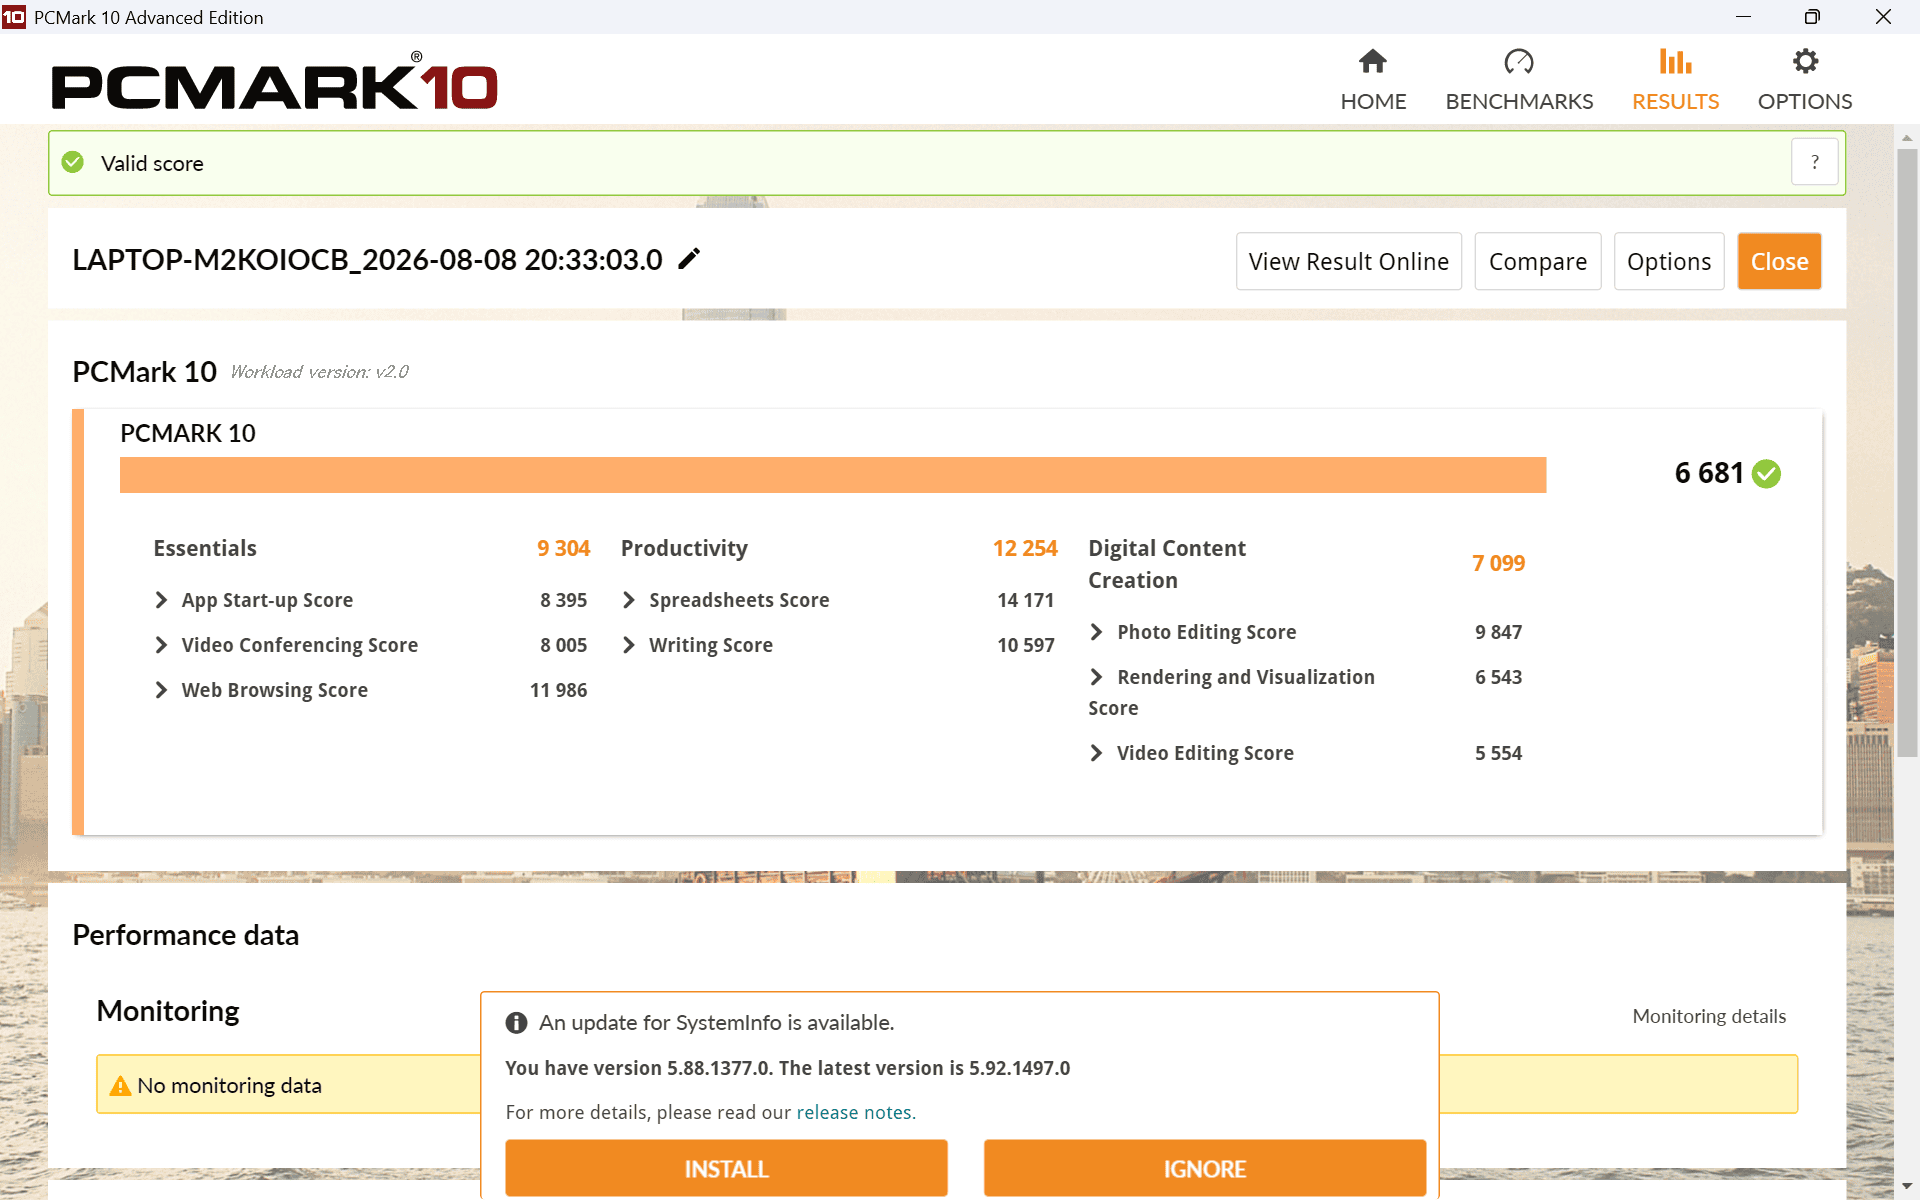This screenshot has height=1200, width=1920.
Task: Click the Compare button
Action: pos(1538,261)
